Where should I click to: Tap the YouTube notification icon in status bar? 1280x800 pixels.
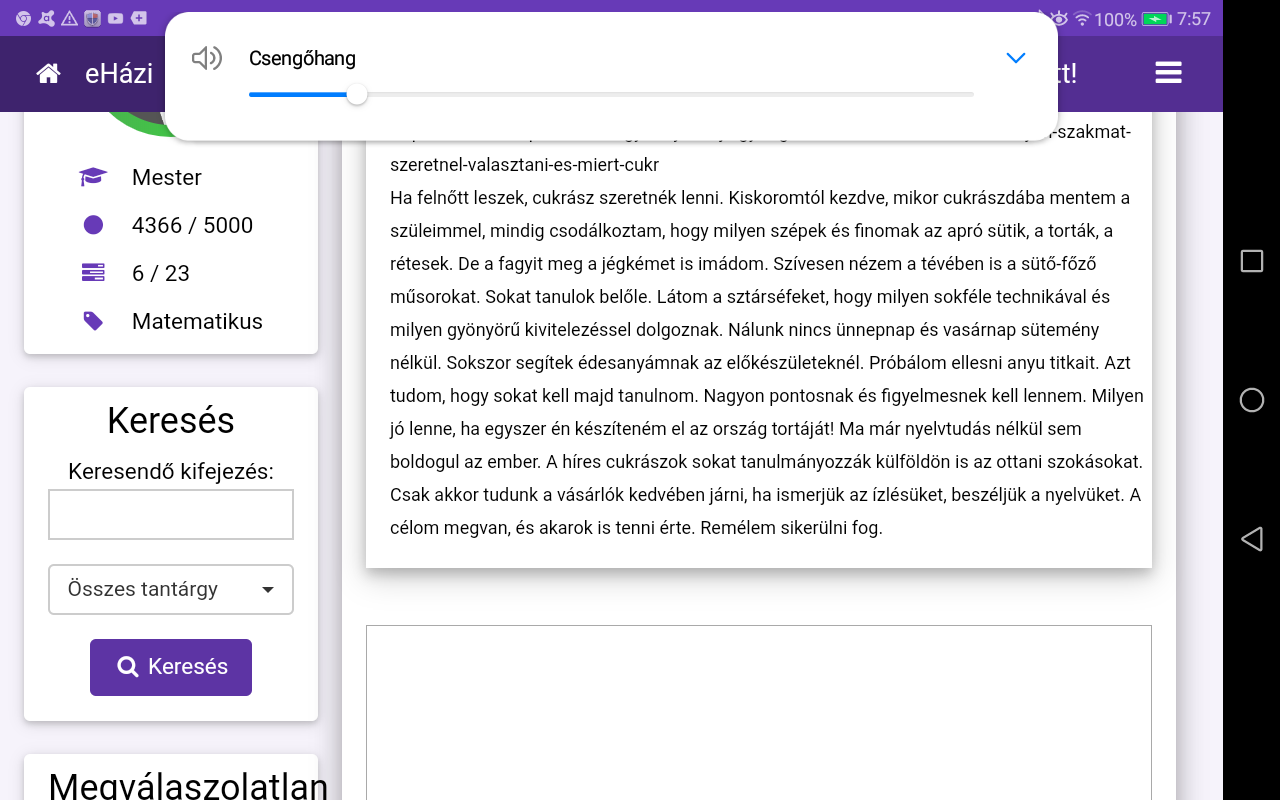coord(116,18)
